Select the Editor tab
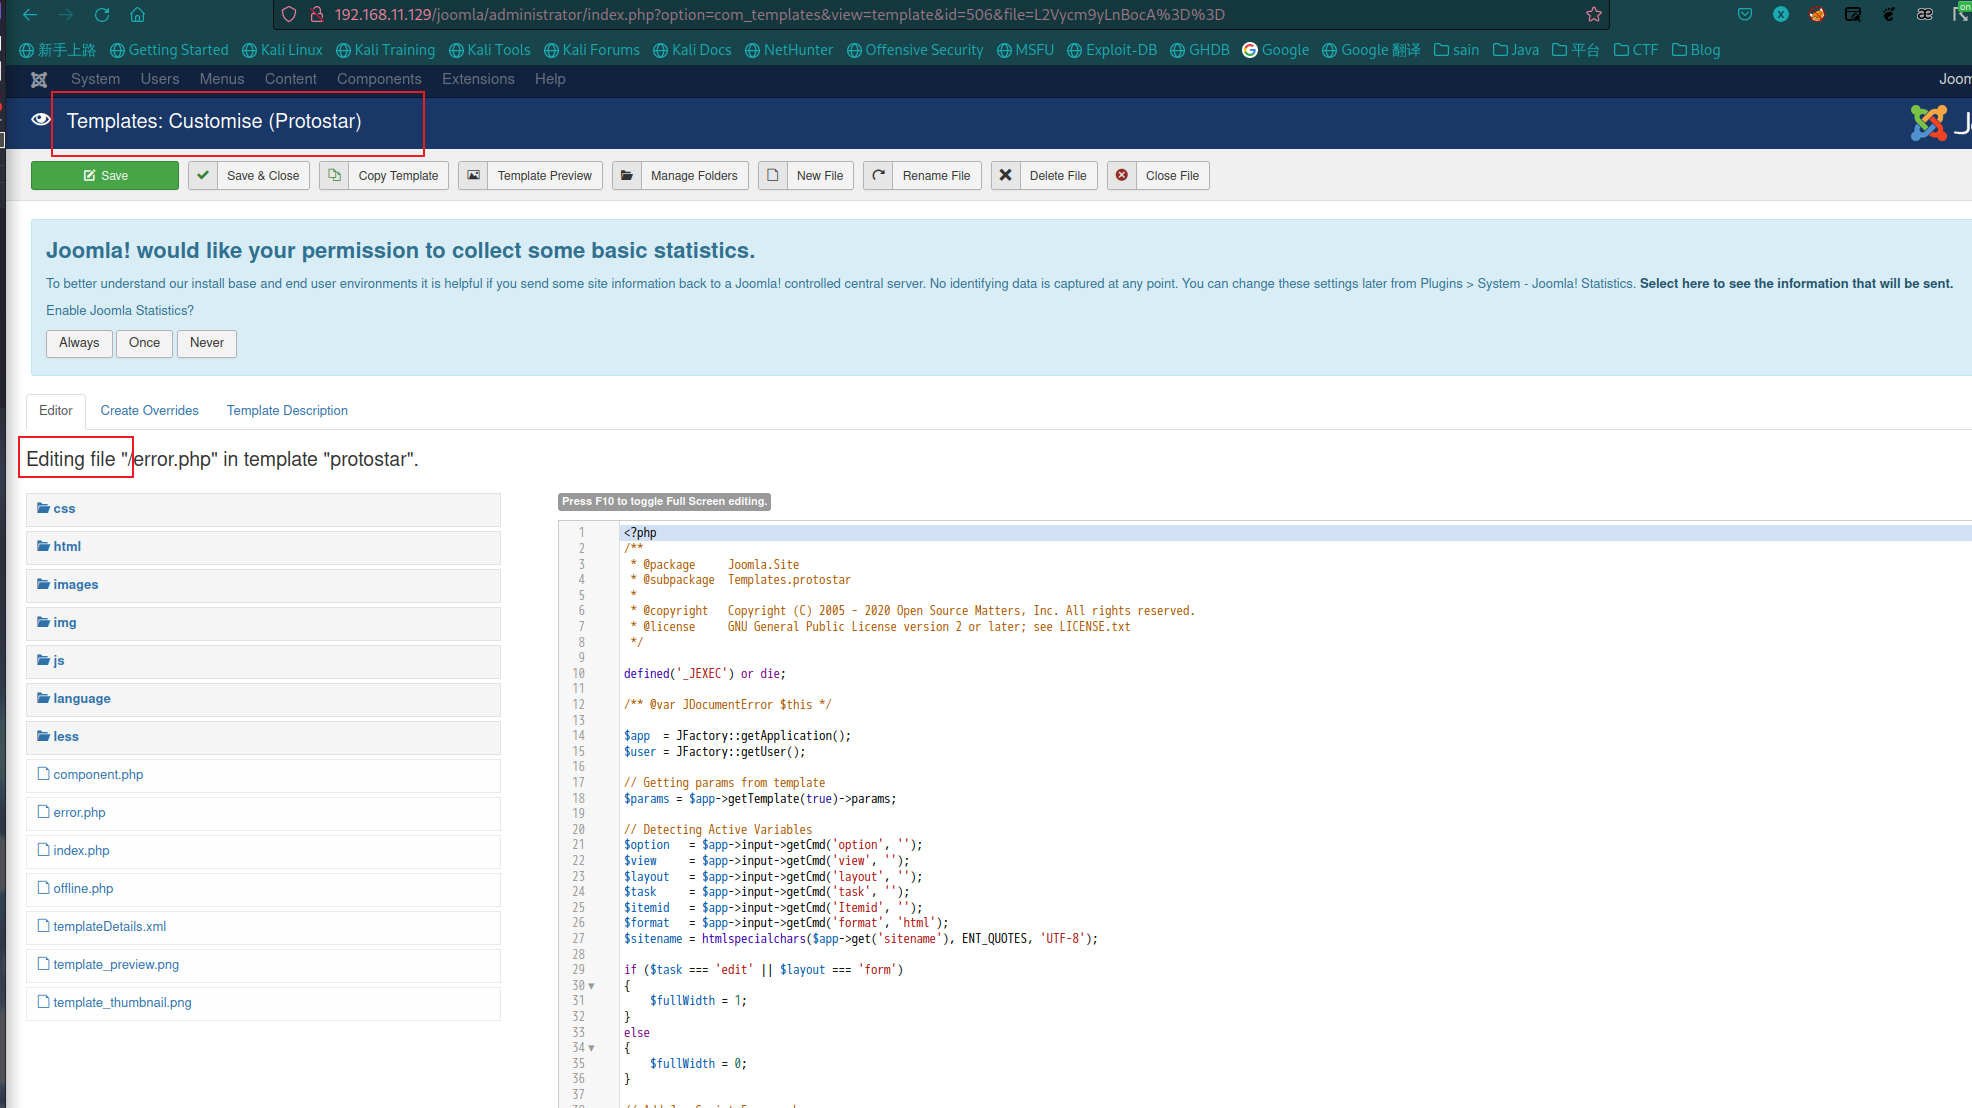 [x=56, y=411]
